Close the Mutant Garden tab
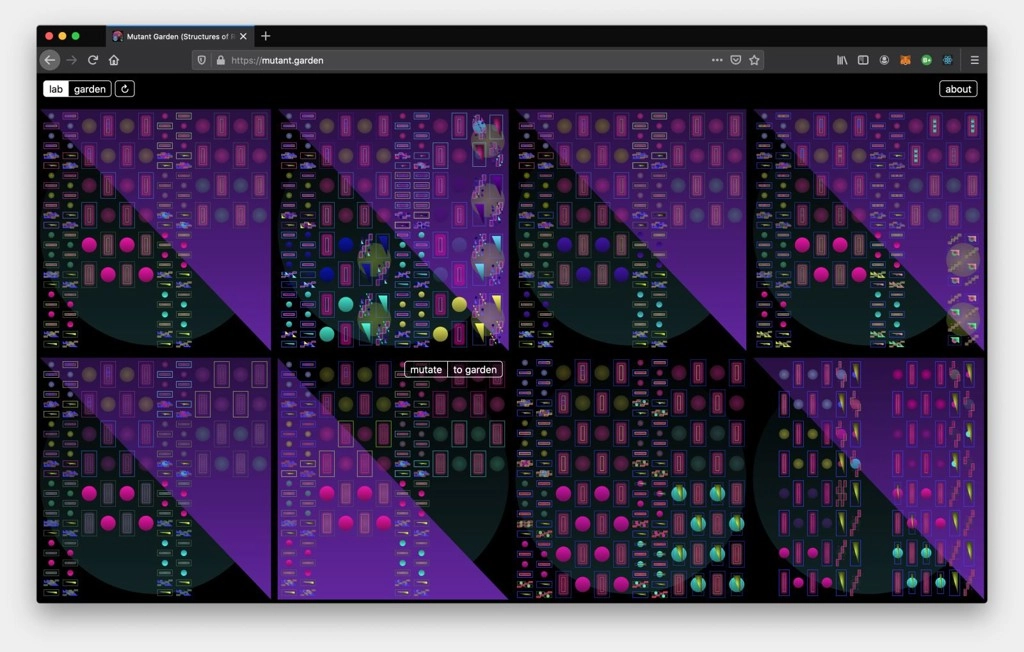1024x652 pixels. 244,37
